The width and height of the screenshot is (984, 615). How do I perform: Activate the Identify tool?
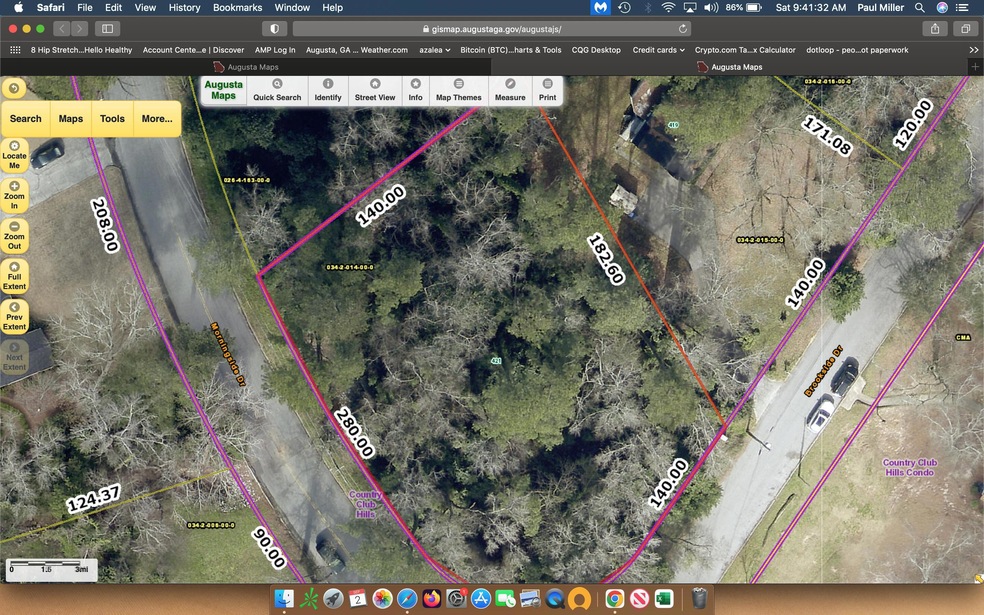point(328,91)
